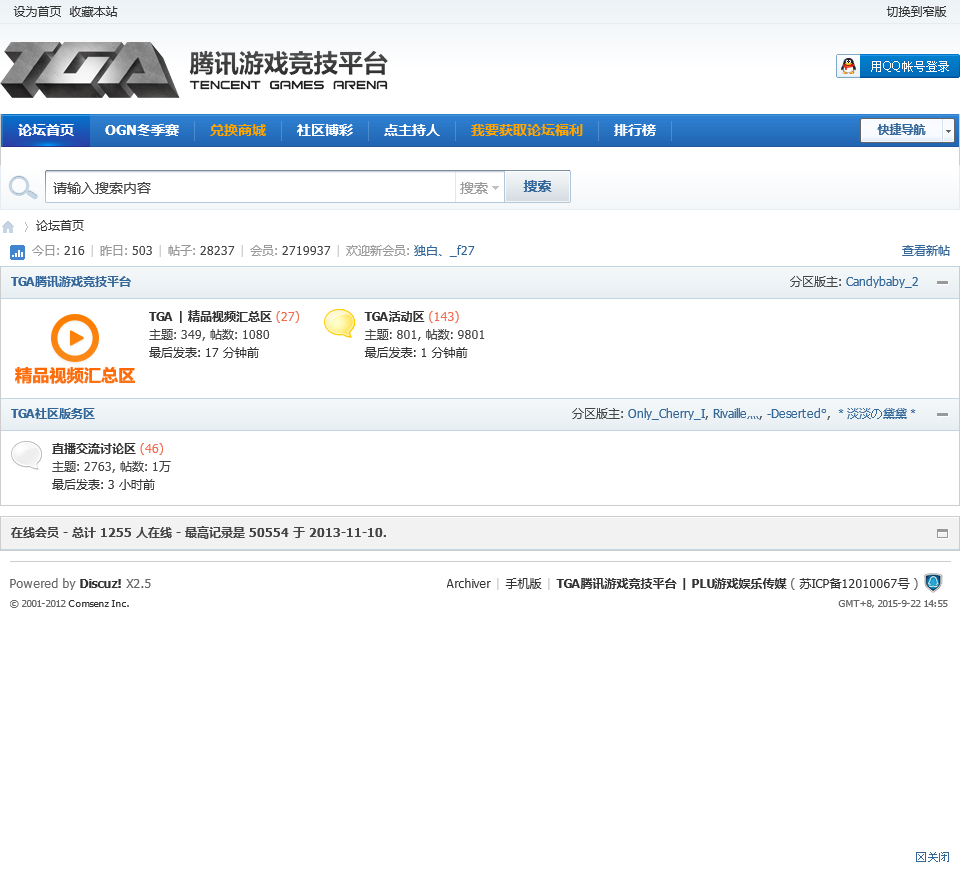Viewport: 960px width, 873px height.
Task: Click 苏ICP备12010067号 link
Action: point(854,583)
